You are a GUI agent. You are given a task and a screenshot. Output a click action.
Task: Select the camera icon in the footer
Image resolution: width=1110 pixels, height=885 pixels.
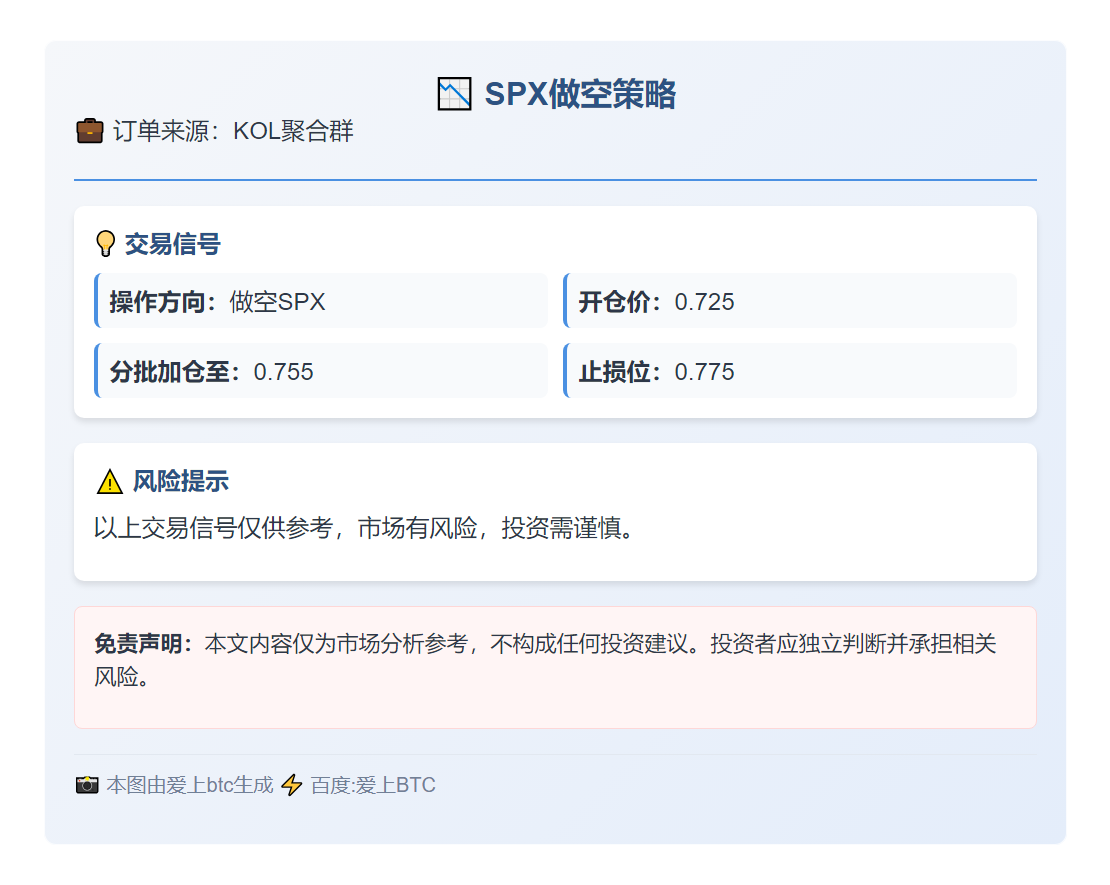pyautogui.click(x=88, y=785)
